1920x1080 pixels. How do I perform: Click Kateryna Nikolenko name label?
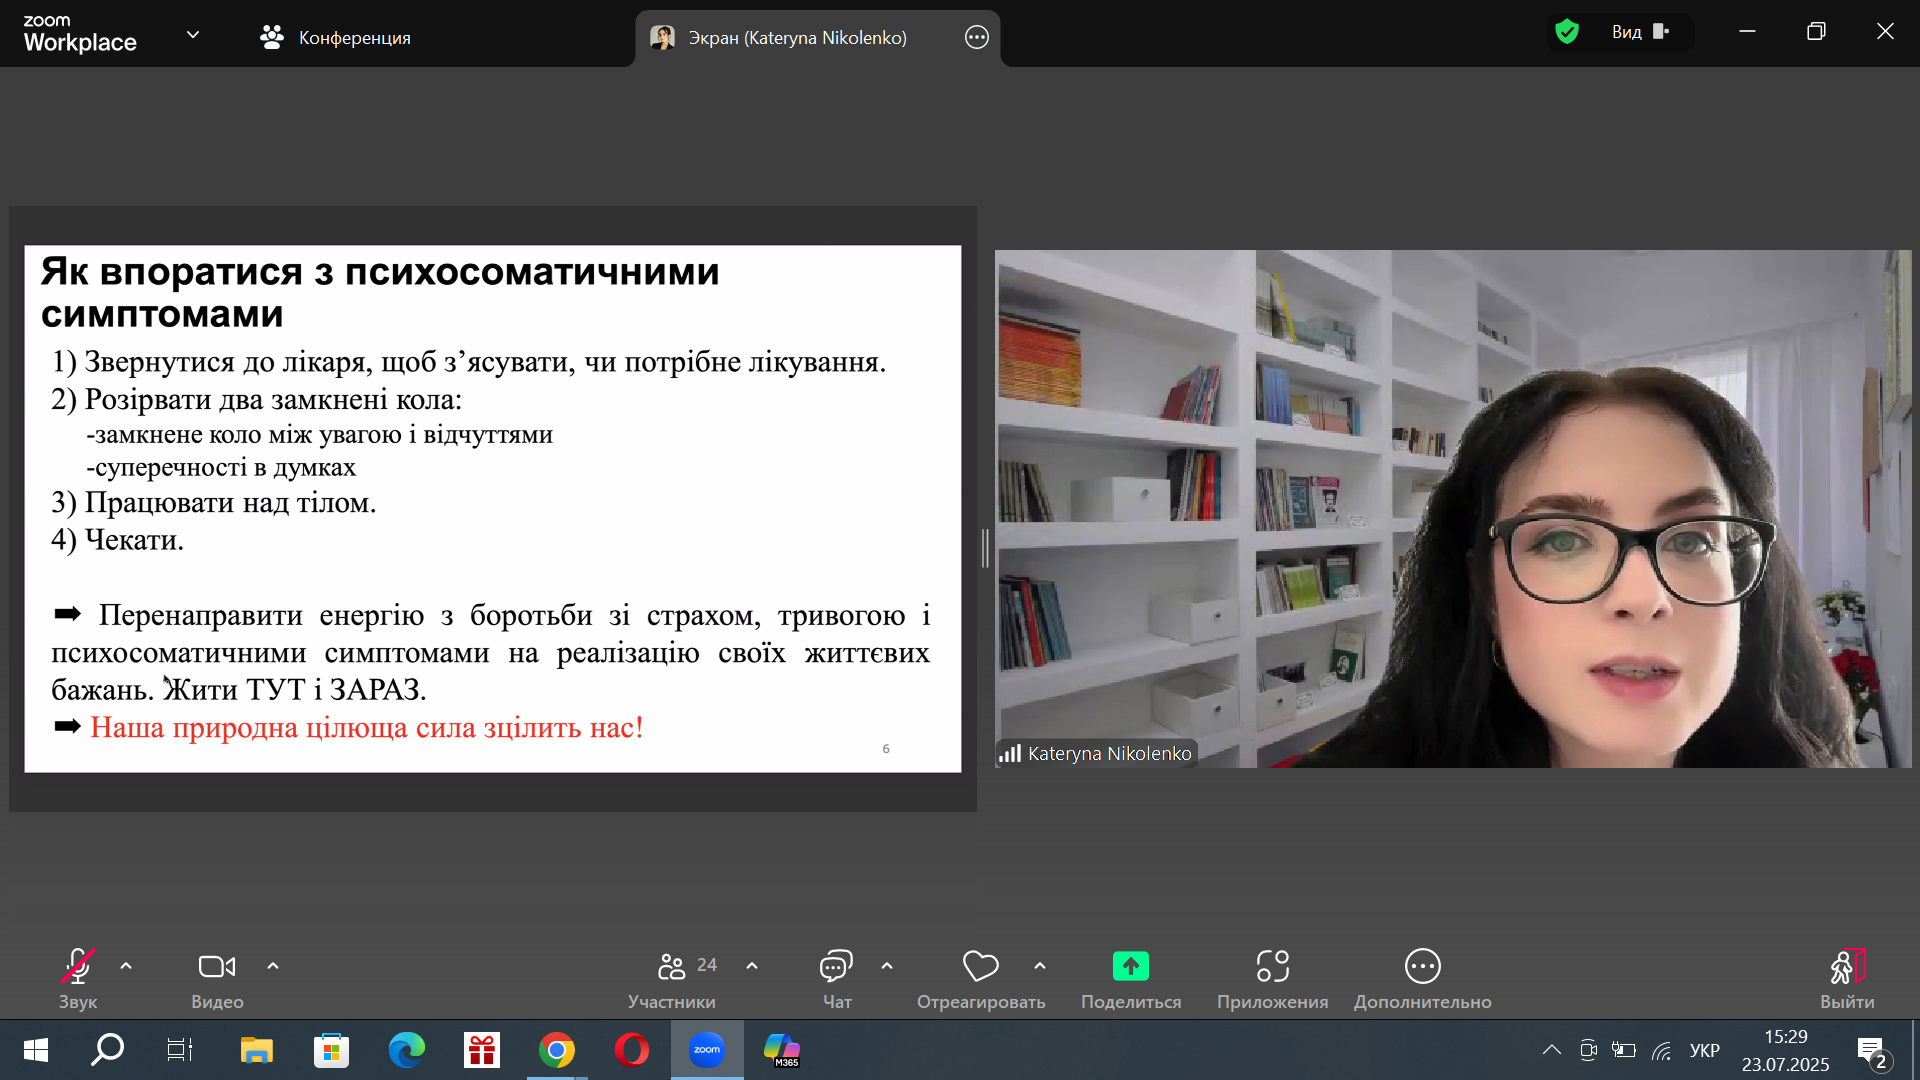[1109, 753]
